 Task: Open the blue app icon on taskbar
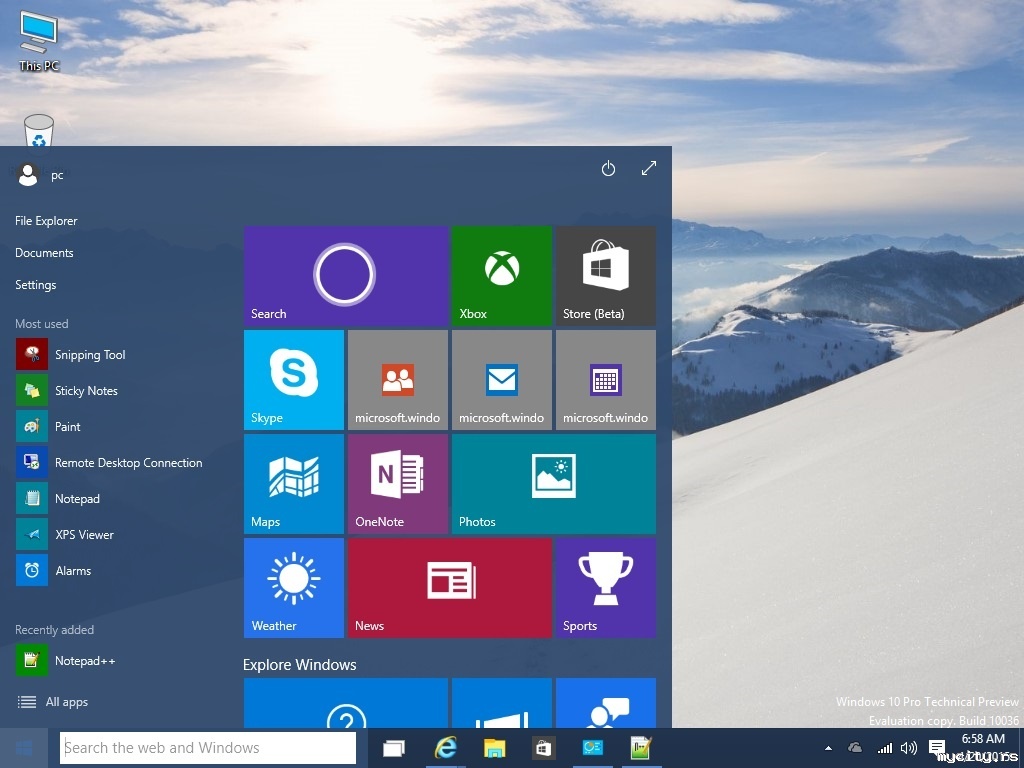[x=592, y=748]
